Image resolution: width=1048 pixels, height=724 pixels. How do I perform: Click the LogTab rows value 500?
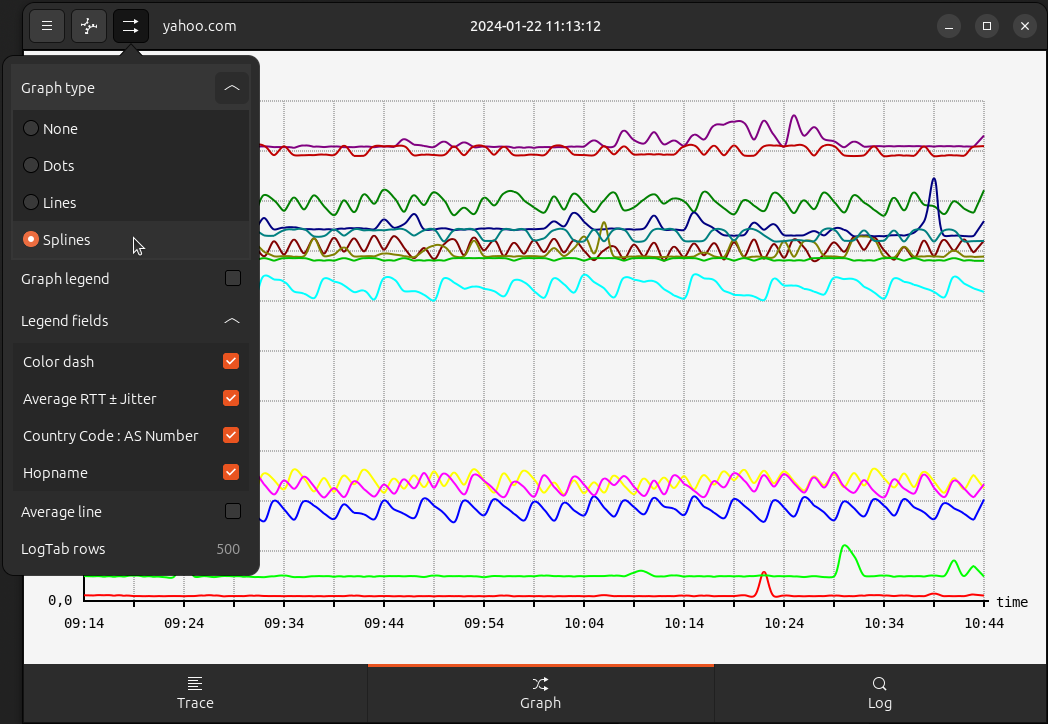(228, 549)
